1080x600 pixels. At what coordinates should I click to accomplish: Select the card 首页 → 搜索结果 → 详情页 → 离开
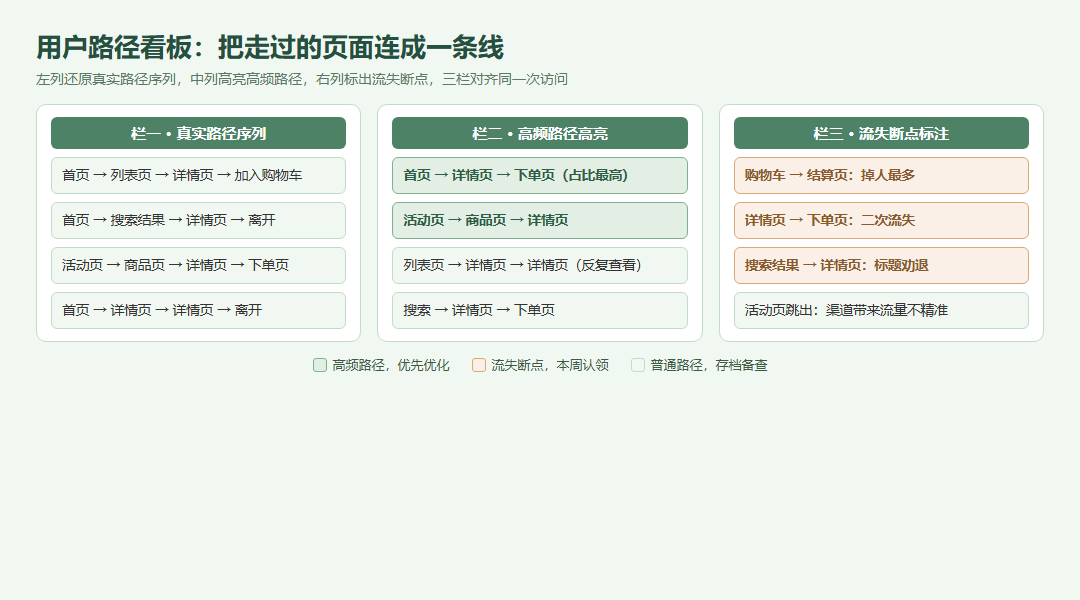pos(198,220)
